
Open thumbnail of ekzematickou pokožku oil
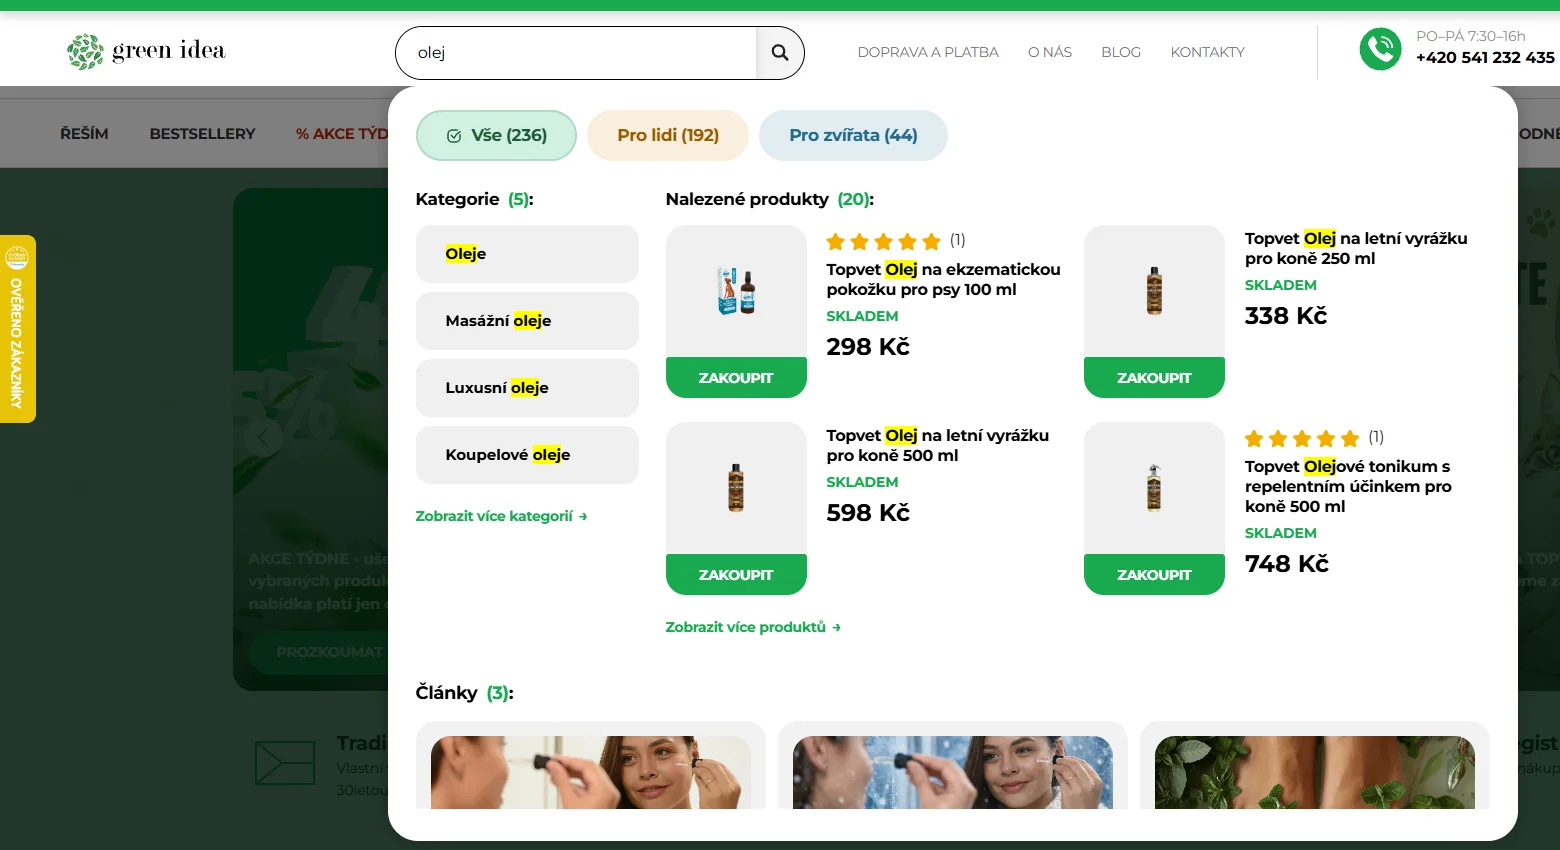point(736,291)
